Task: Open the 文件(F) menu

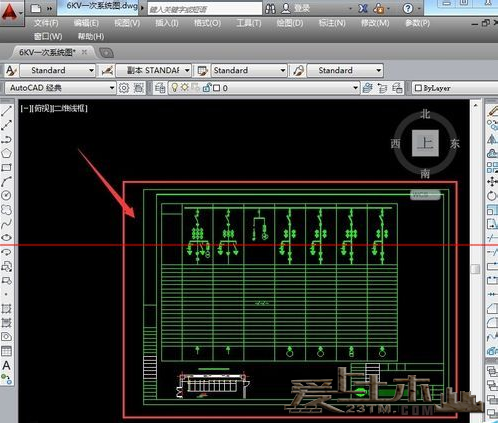Action: click(46, 23)
